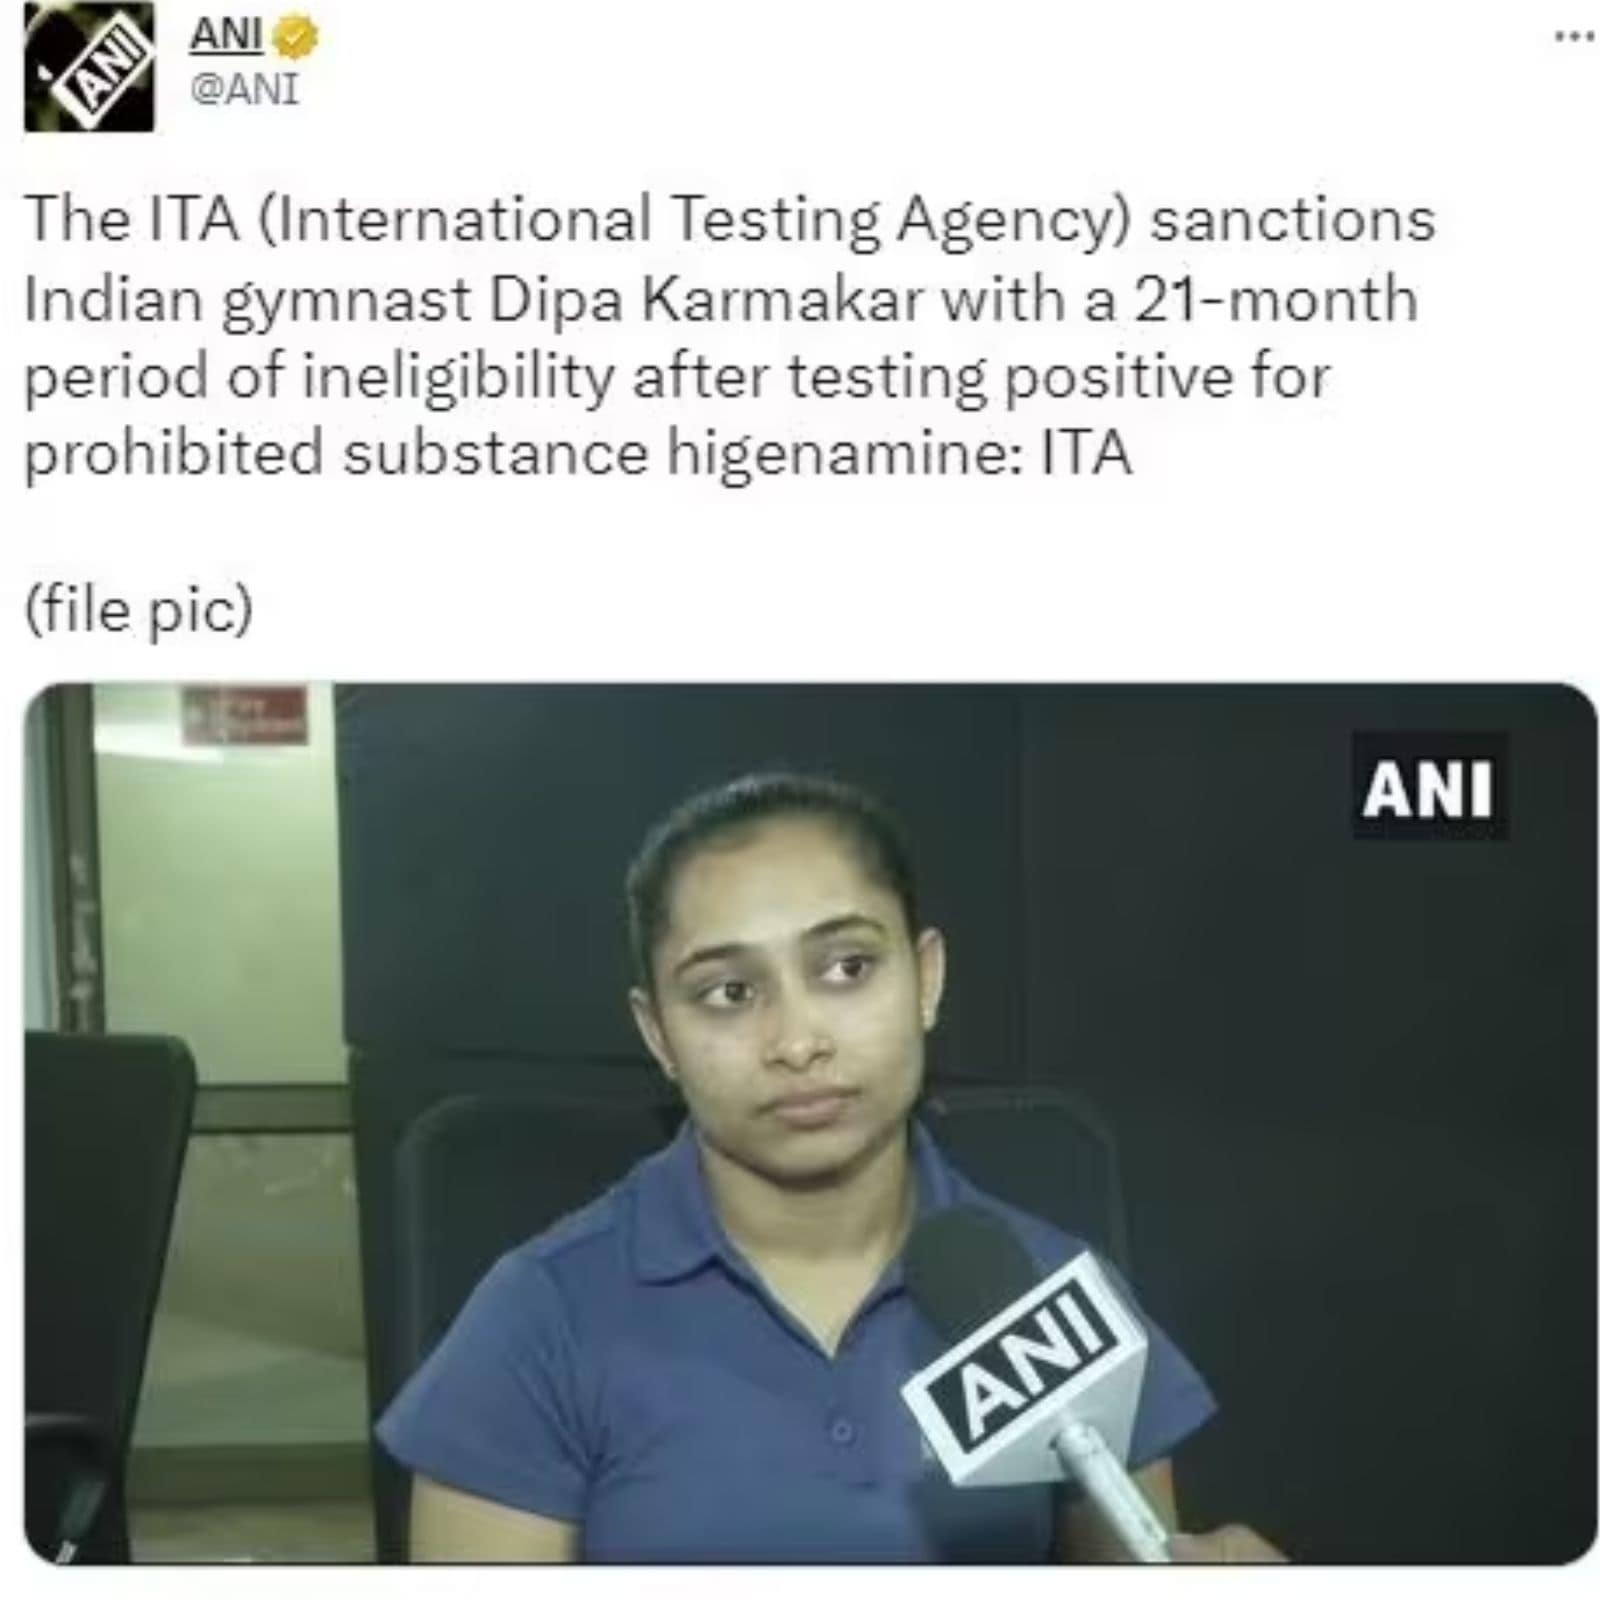Click the red sign in the photo background
The width and height of the screenshot is (1600, 1600).
(244, 715)
